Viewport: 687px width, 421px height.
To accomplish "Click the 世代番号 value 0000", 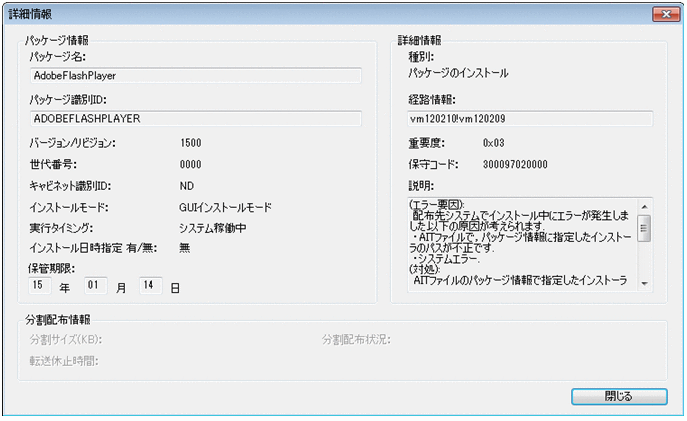I will click(191, 164).
